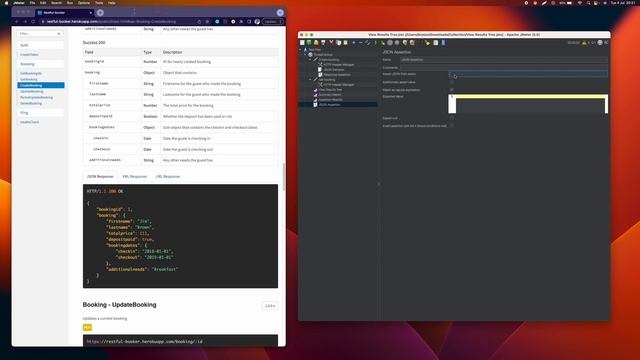Click the browser profile avatar icon

pos(257,22)
